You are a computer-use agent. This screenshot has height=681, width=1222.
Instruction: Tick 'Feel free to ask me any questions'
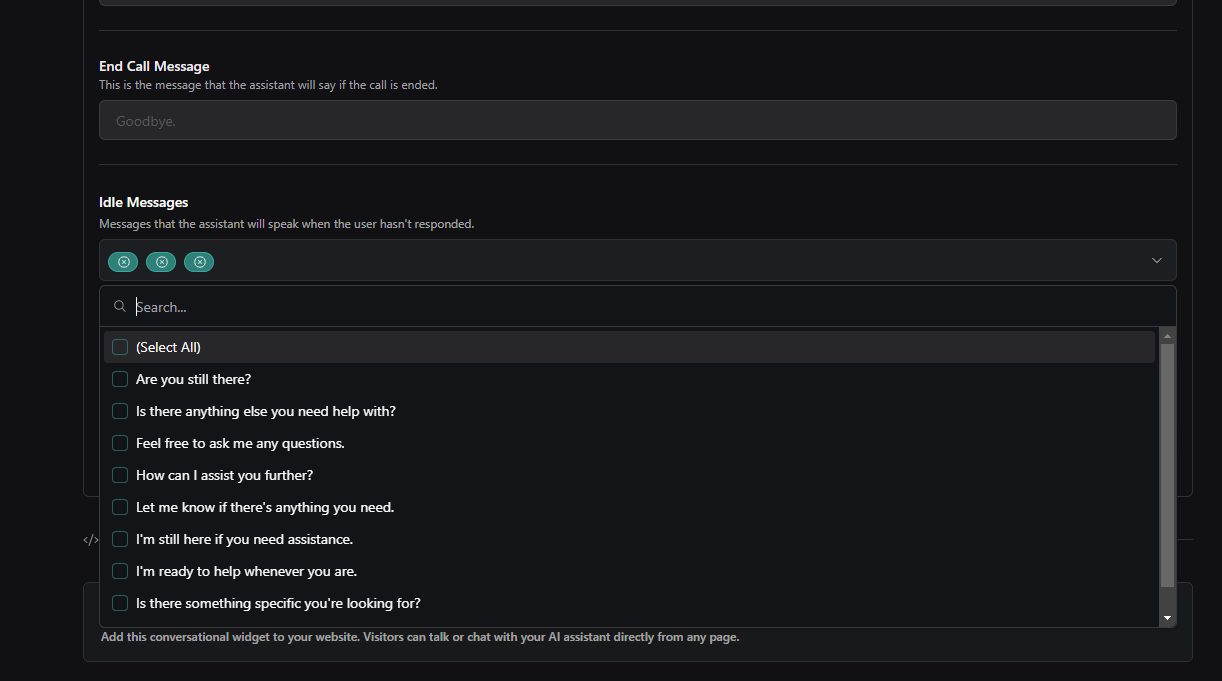pos(120,443)
